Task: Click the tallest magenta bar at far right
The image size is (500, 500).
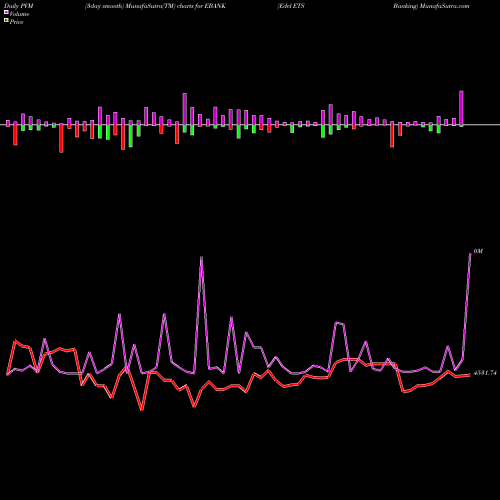Action: [461, 108]
